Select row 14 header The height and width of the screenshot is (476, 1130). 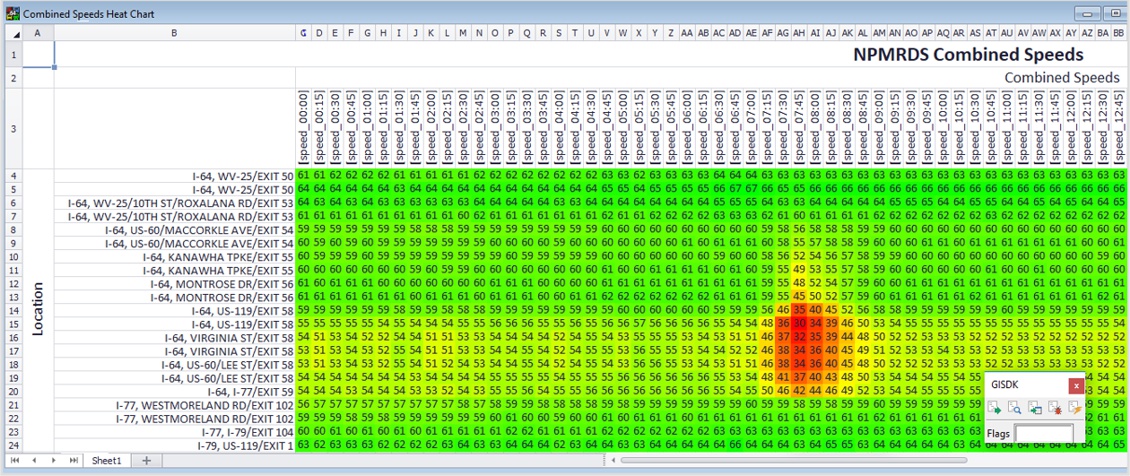pyautogui.click(x=15, y=310)
